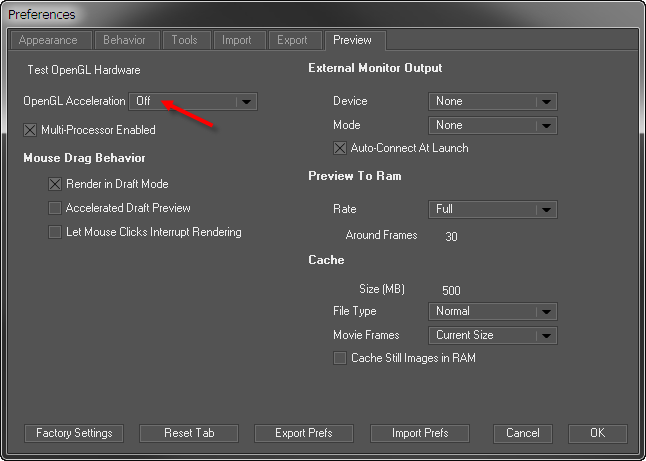Open the external monitor Device dropdown
Viewport: 646px width, 461px height.
click(492, 101)
